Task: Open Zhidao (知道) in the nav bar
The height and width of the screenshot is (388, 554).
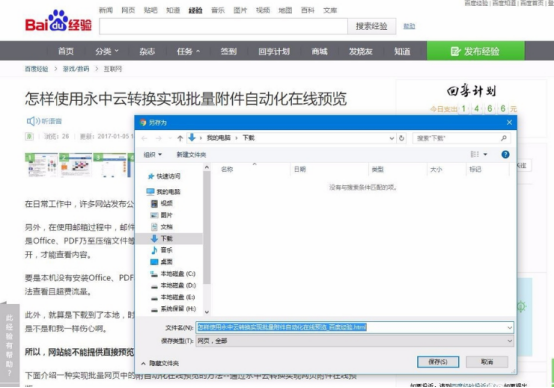Action: tap(402, 52)
